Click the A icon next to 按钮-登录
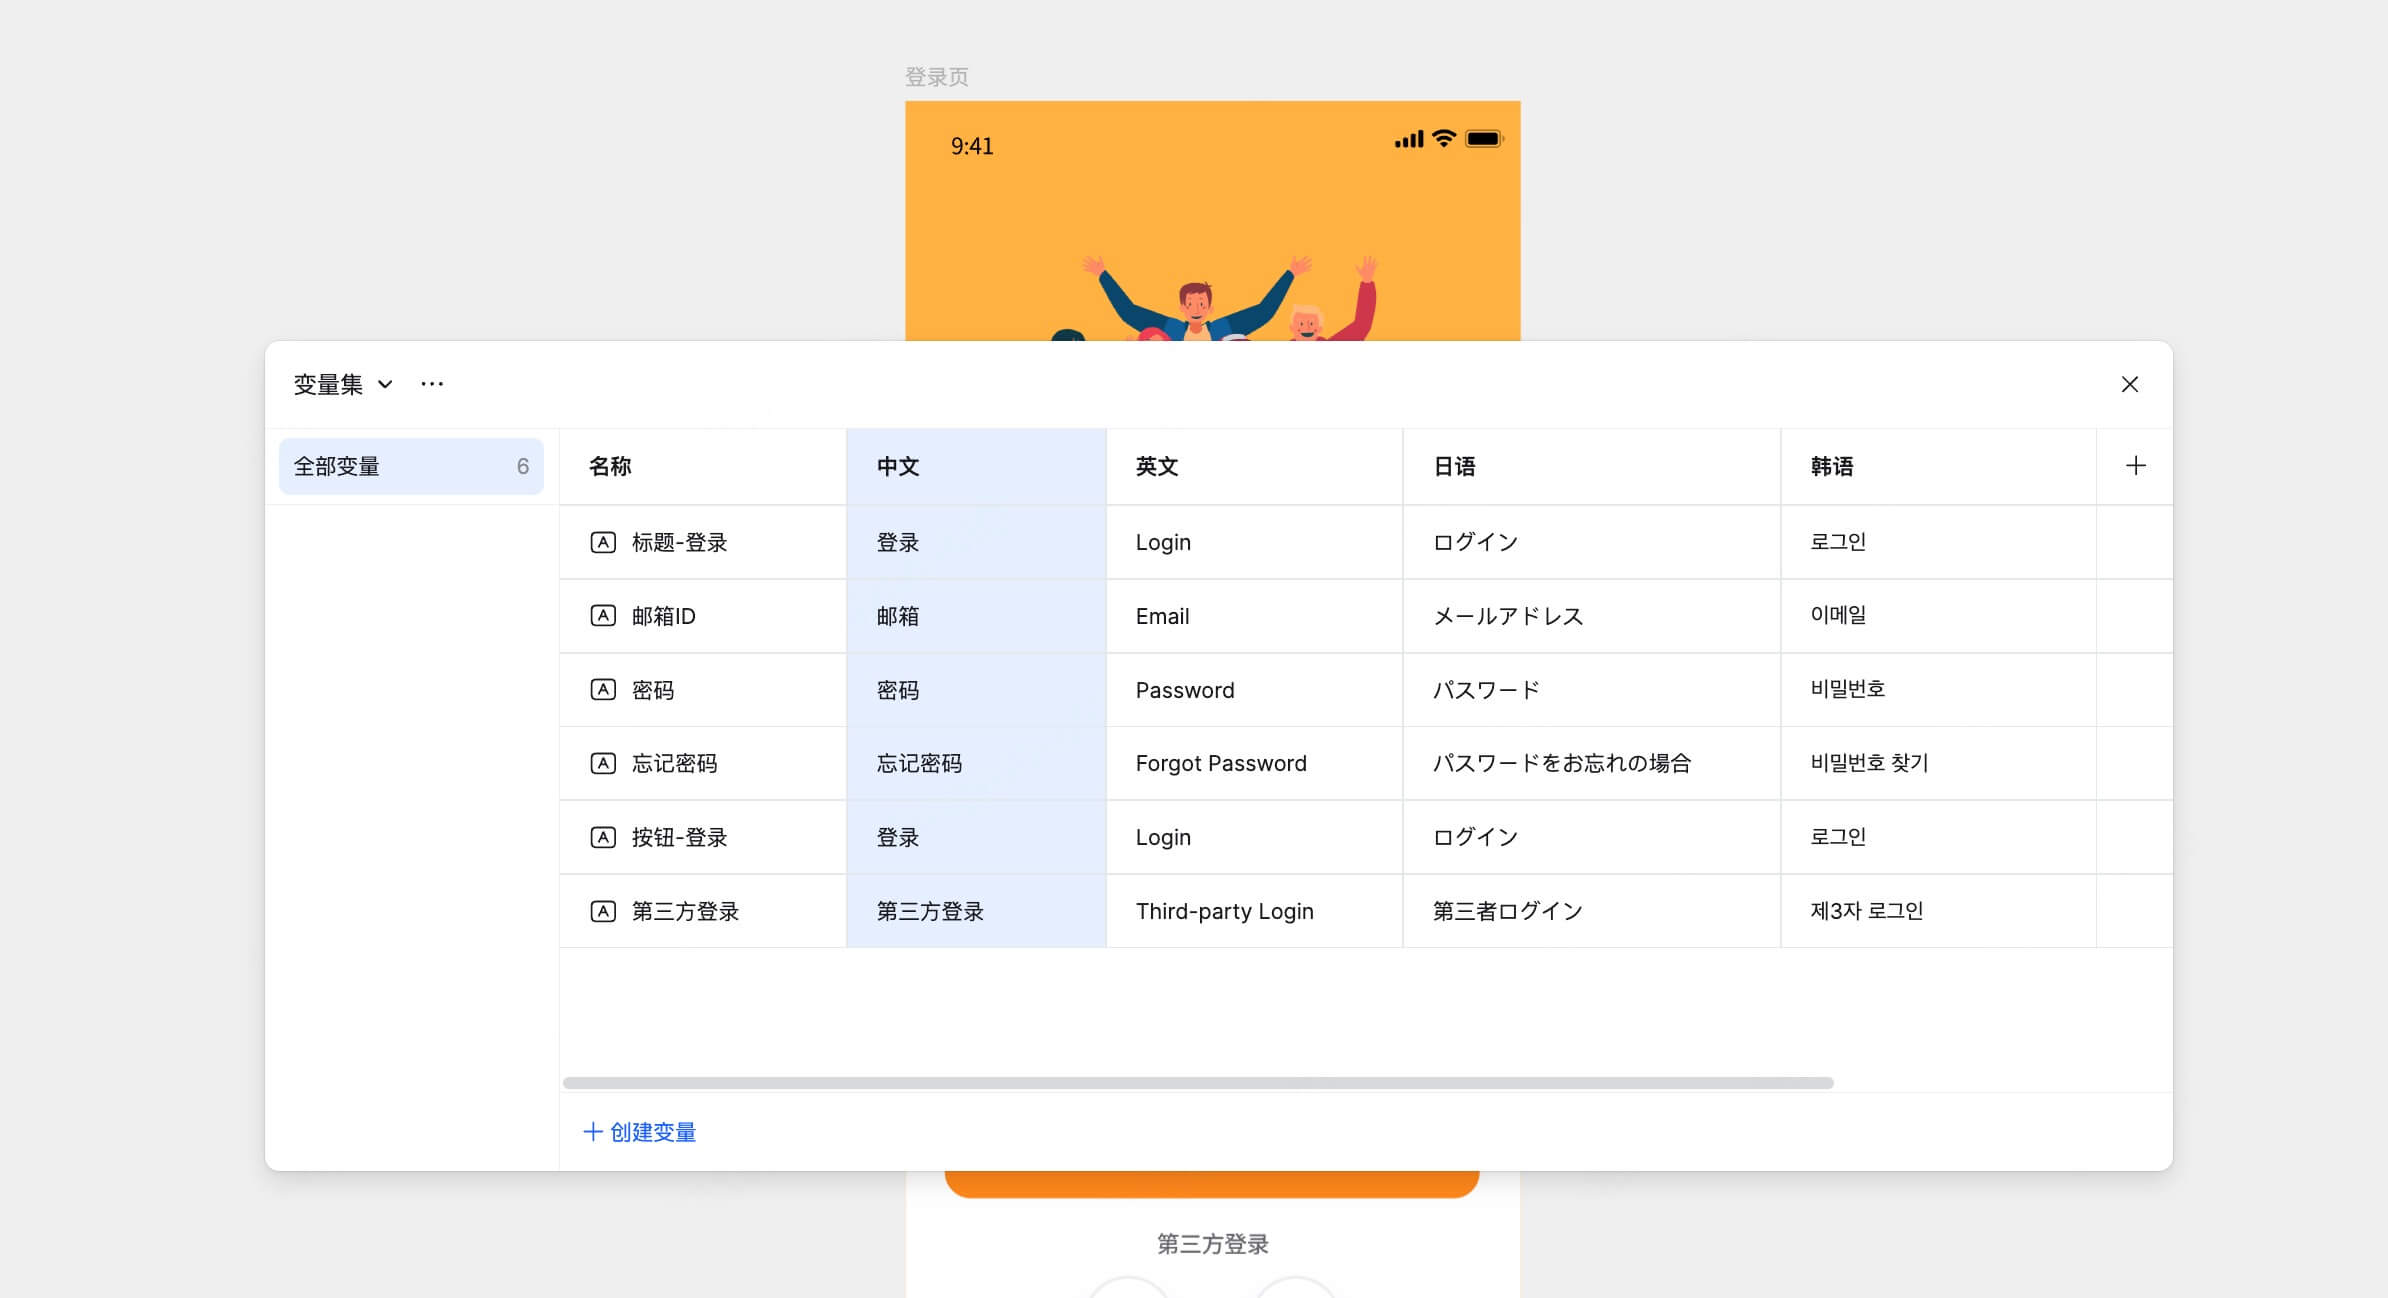The image size is (2388, 1298). click(602, 837)
